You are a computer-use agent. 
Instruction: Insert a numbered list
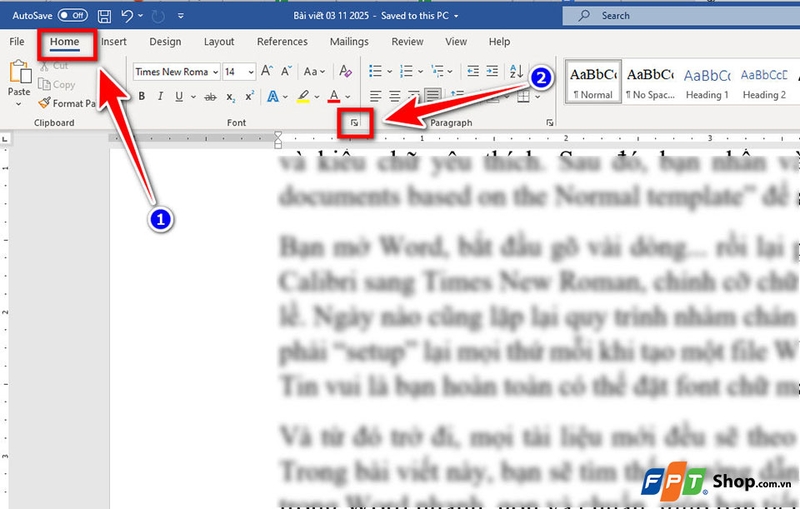click(406, 71)
